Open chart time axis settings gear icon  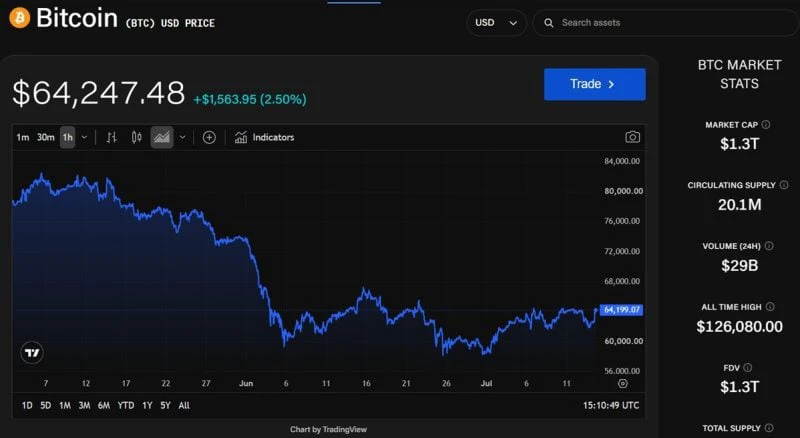622,383
